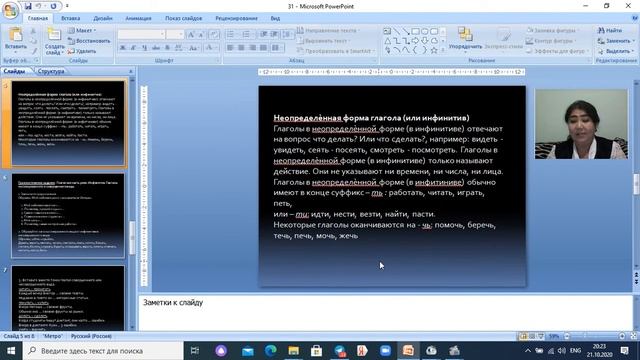640x360 pixels.
Task: Click the Windows search box on taskbar
Action: pyautogui.click(x=103, y=351)
